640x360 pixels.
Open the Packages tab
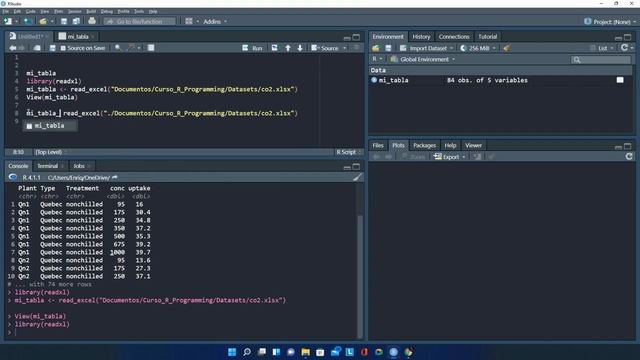click(x=424, y=146)
